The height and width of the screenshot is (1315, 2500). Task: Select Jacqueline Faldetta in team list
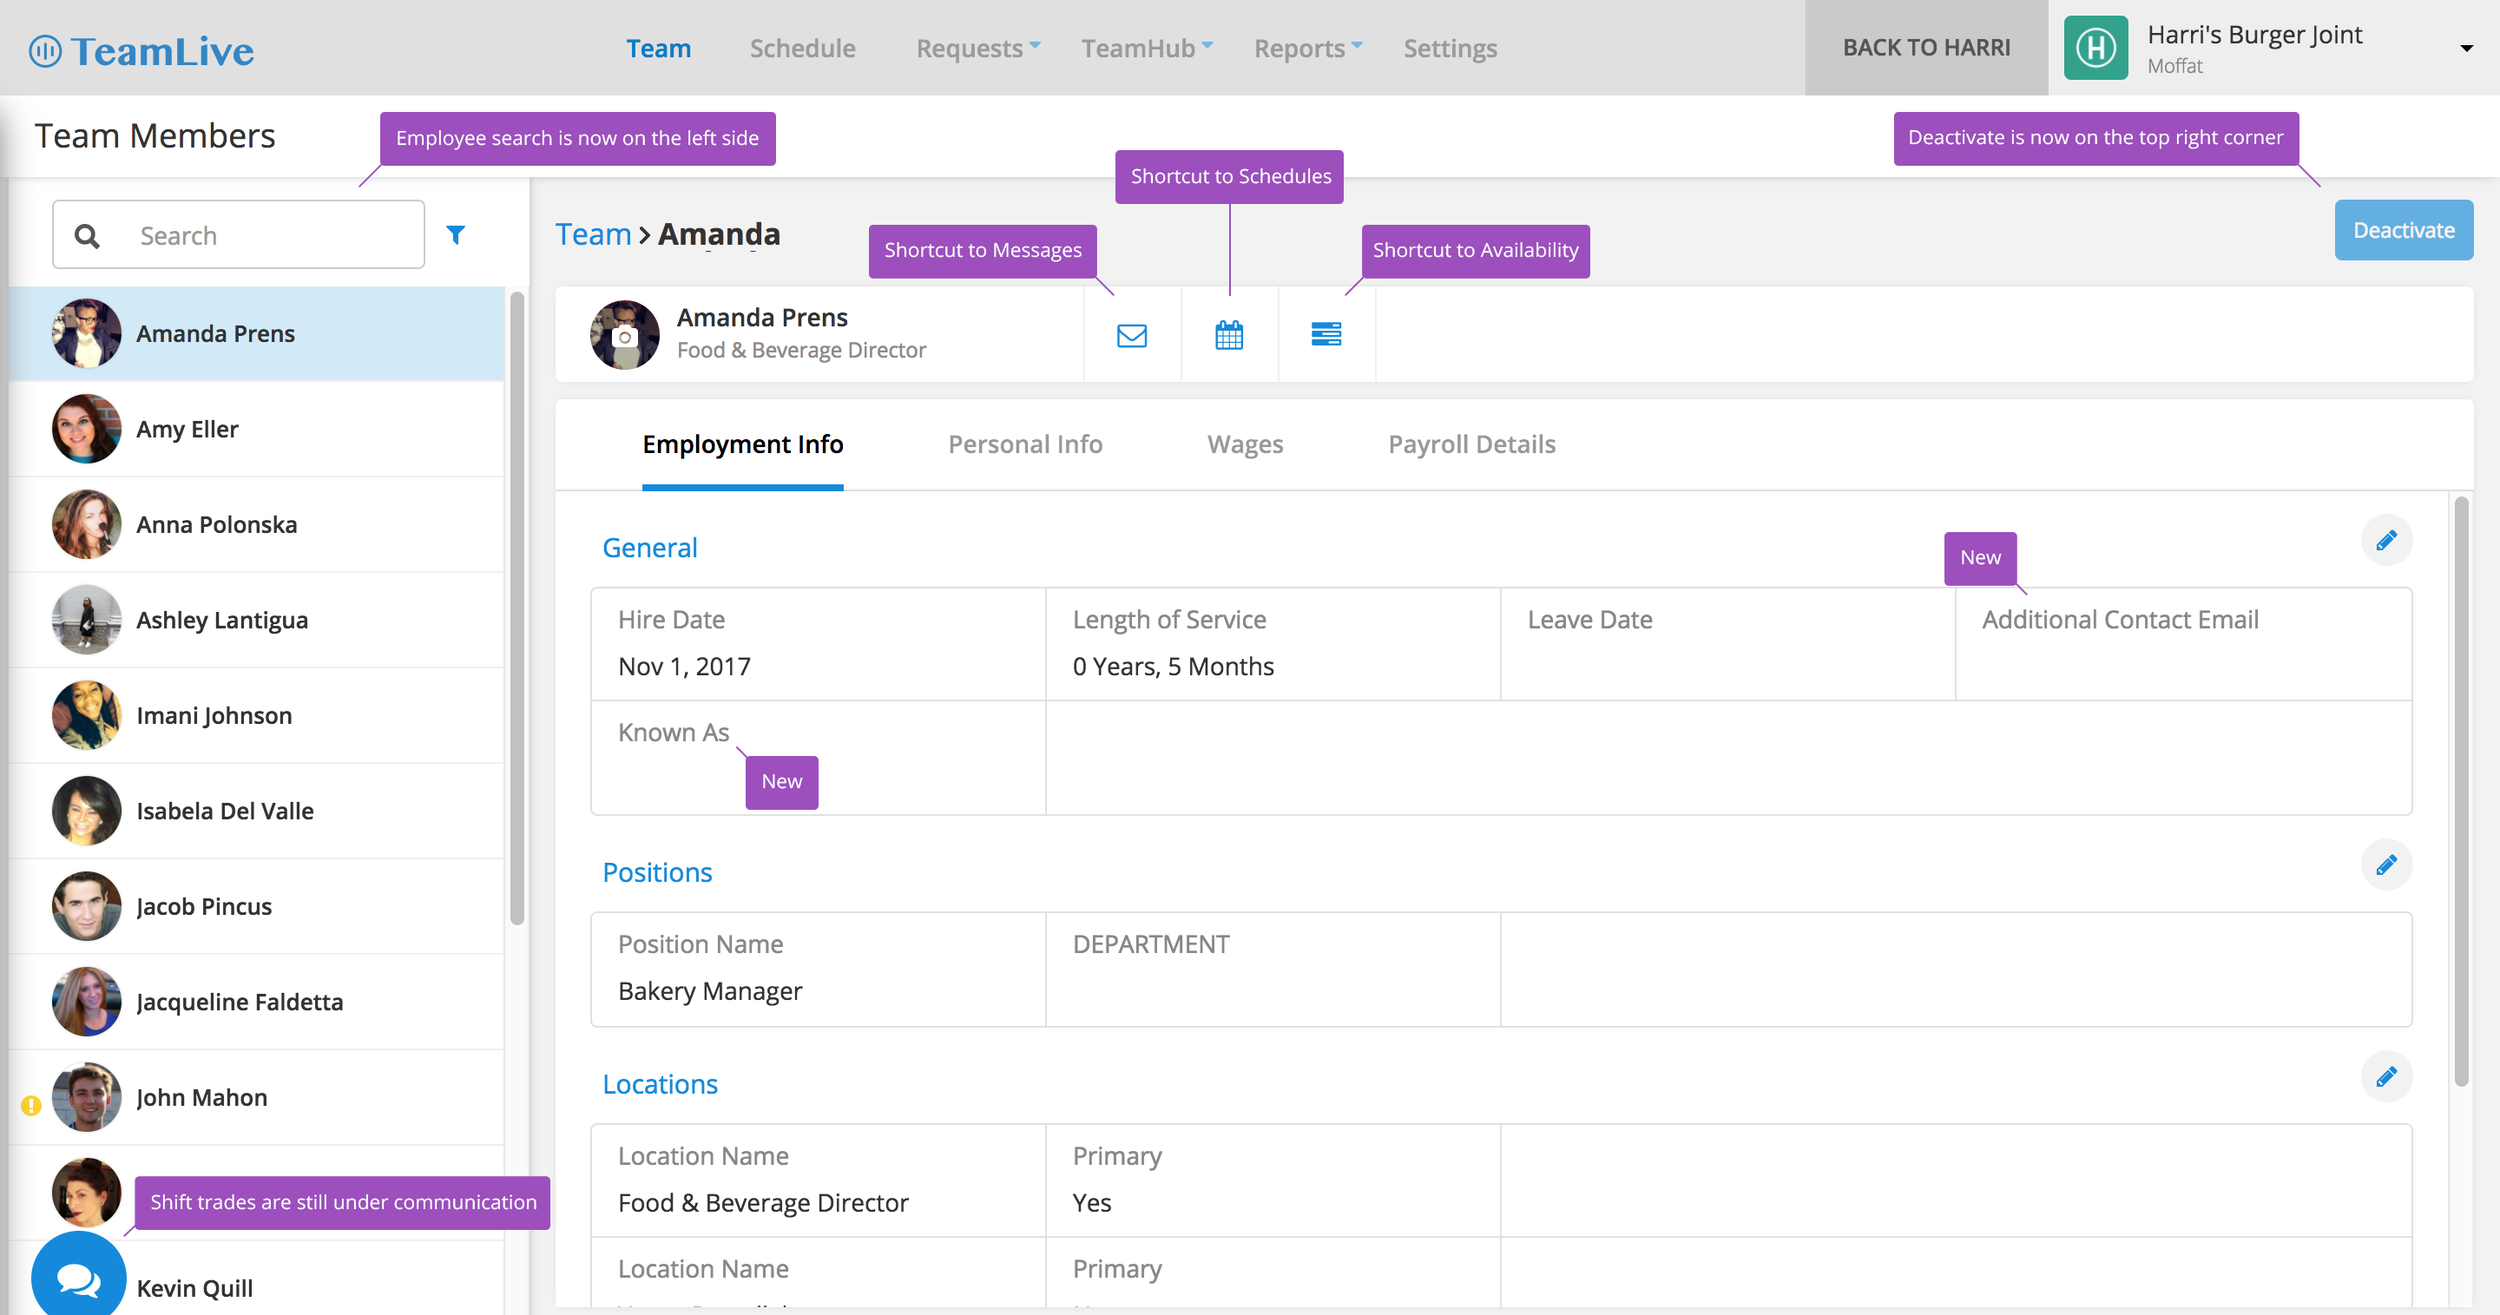coord(257,1002)
